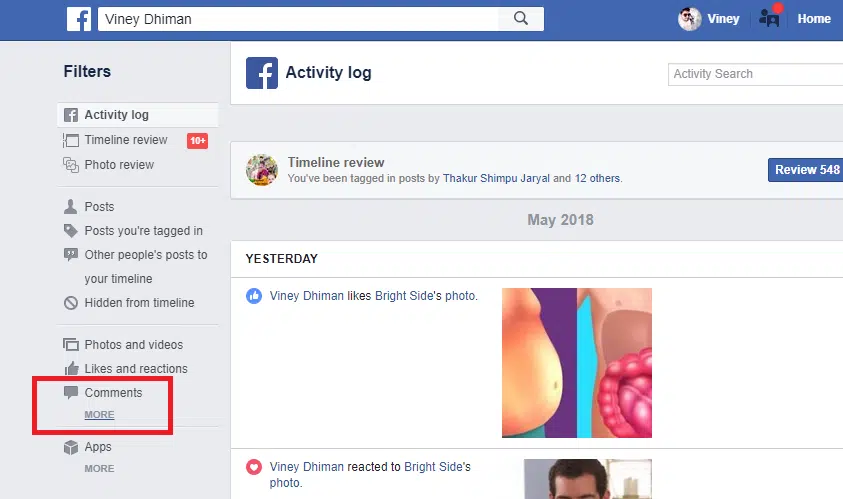Open the belly illustration photo thumbnail

[577, 363]
